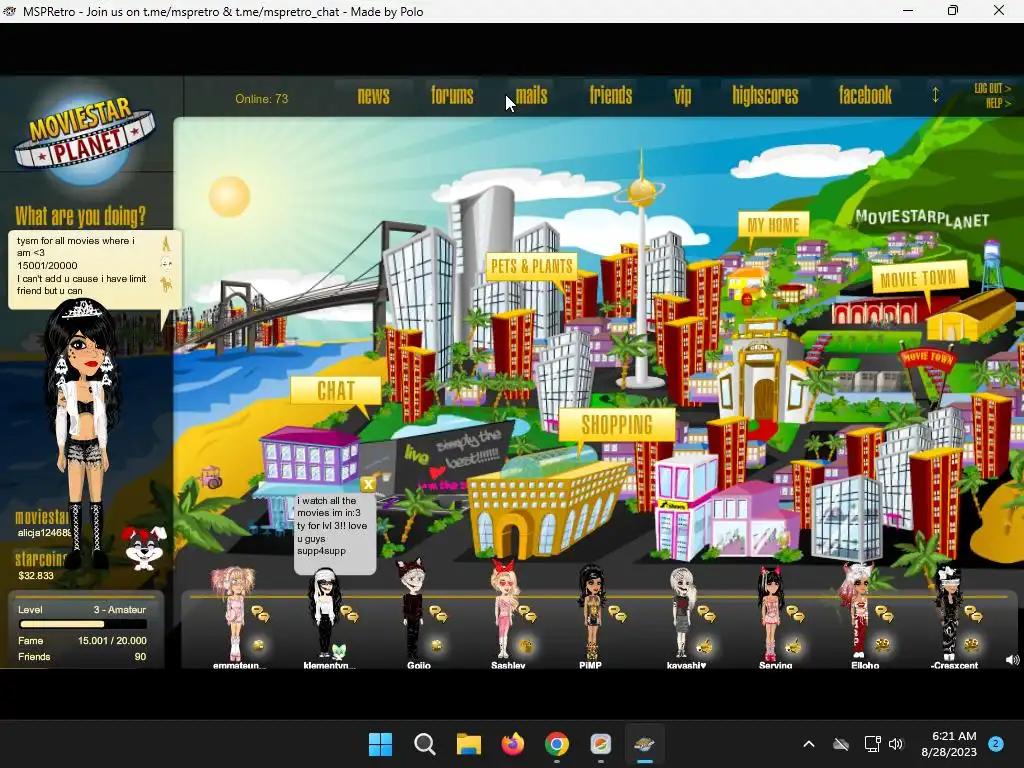Click face expression icon in status bubble

[x=167, y=264]
